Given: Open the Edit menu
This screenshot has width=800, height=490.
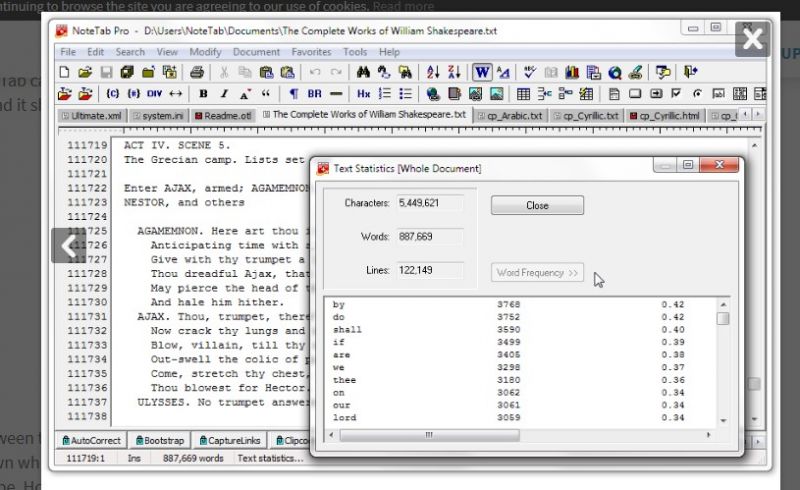Looking at the screenshot, I should click(x=95, y=52).
